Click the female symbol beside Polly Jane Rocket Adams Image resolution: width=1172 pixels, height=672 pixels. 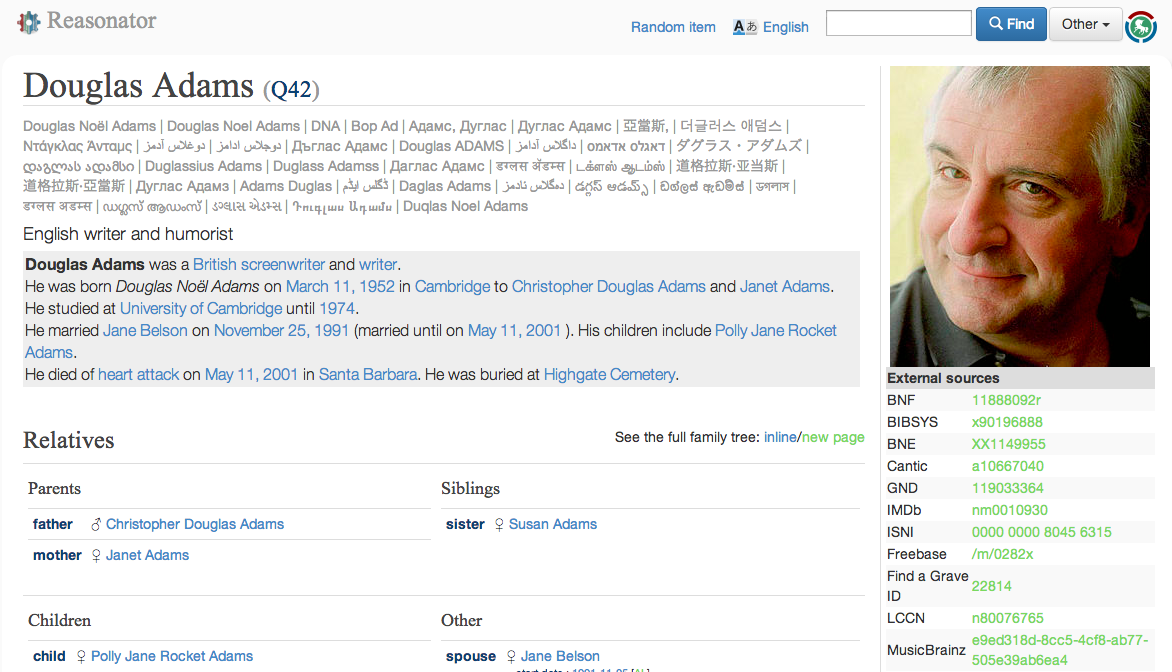(x=81, y=656)
